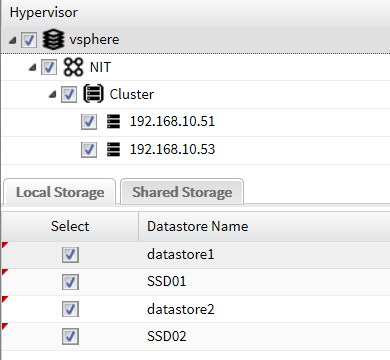The height and width of the screenshot is (360, 390).
Task: Click the Select column header
Action: [70, 226]
